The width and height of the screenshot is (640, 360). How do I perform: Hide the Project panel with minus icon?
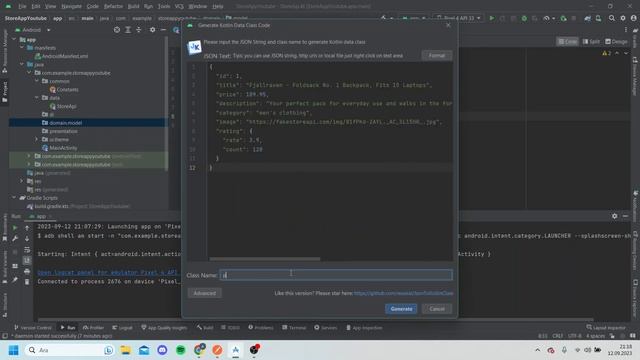(x=163, y=30)
